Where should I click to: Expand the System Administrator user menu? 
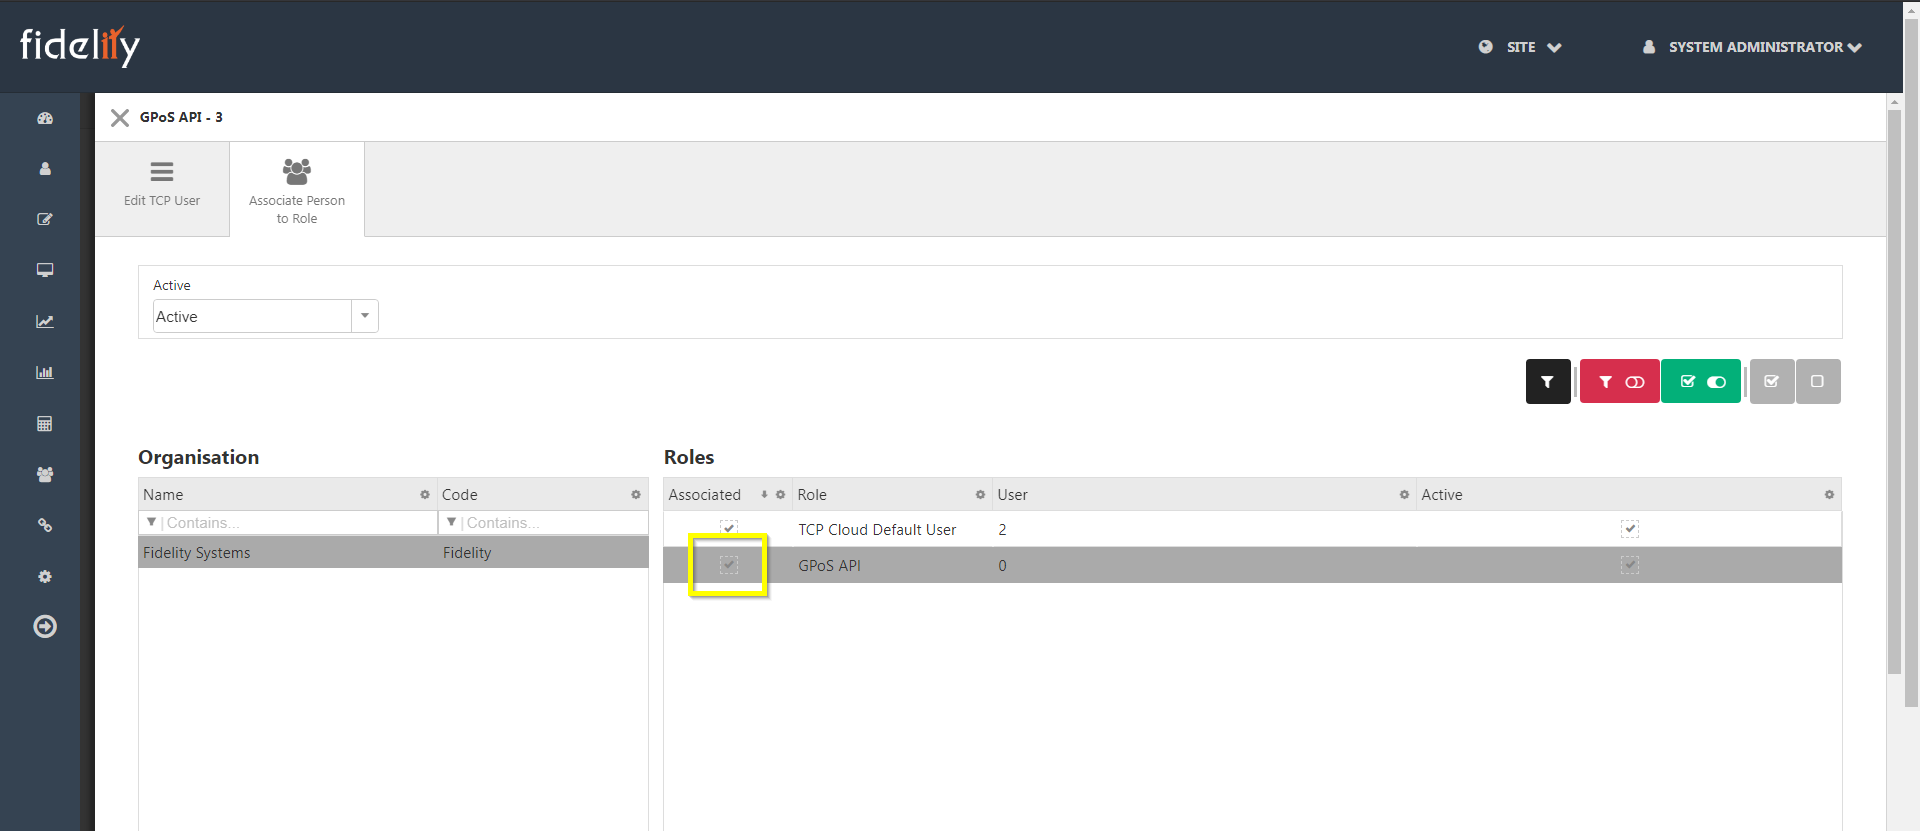click(1752, 47)
